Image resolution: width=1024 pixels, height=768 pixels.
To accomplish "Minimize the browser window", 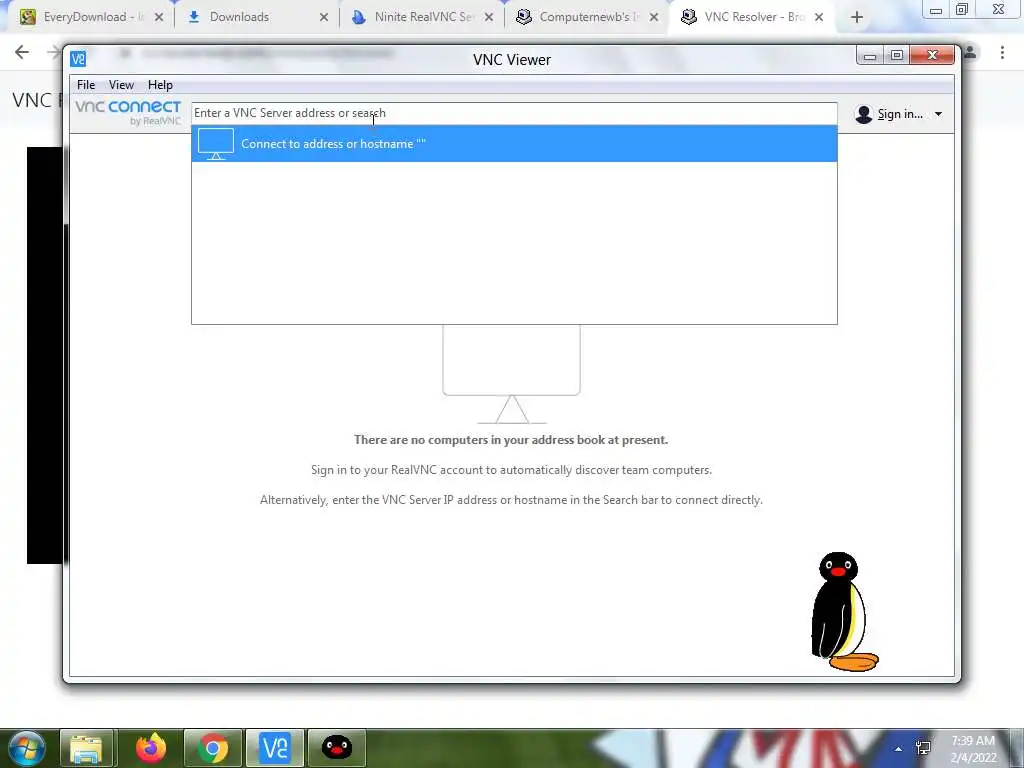I will pos(936,10).
